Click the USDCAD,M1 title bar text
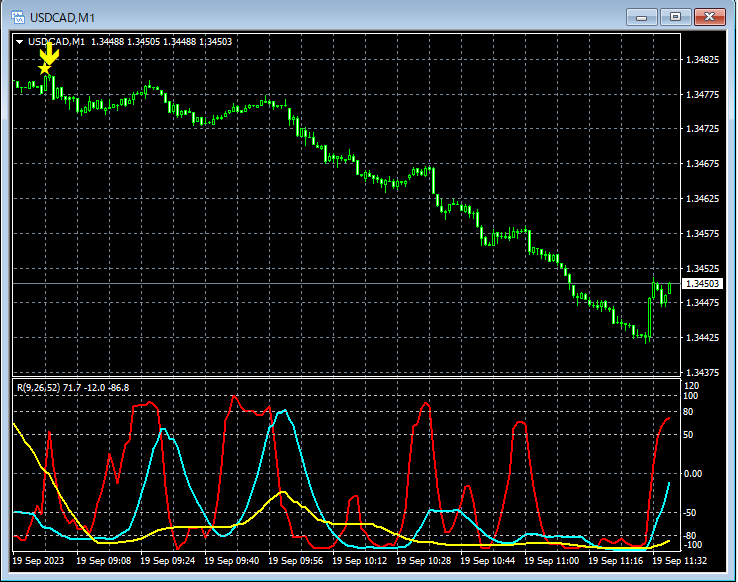 (x=62, y=17)
